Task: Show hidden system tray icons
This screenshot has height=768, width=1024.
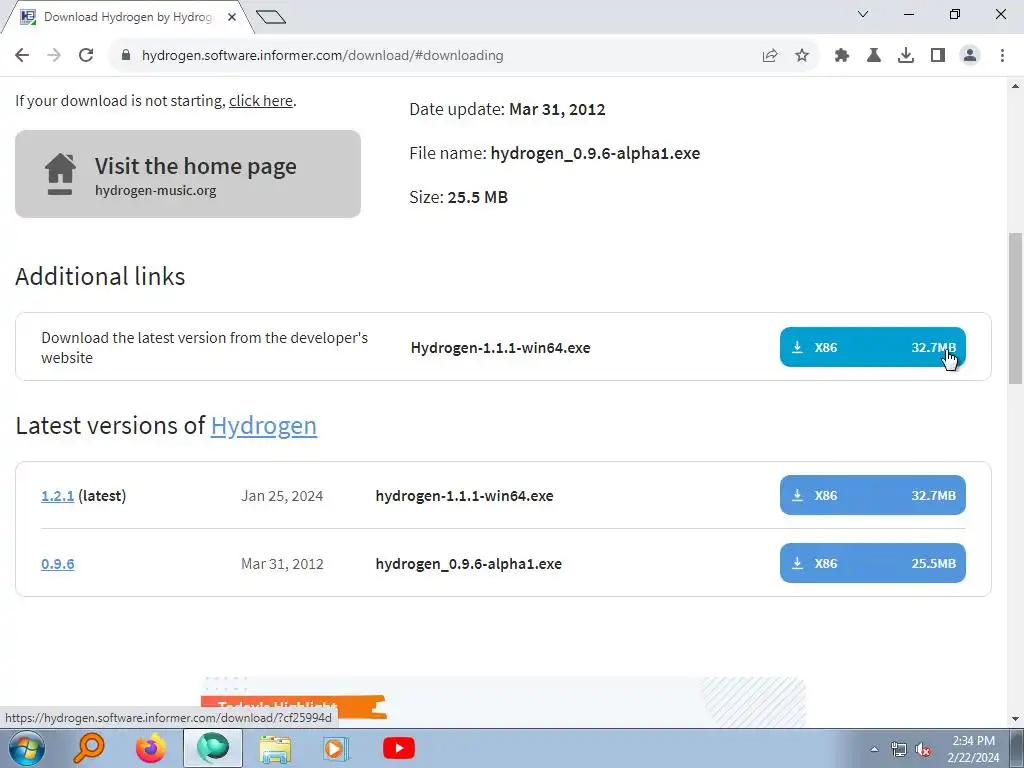Action: click(874, 749)
